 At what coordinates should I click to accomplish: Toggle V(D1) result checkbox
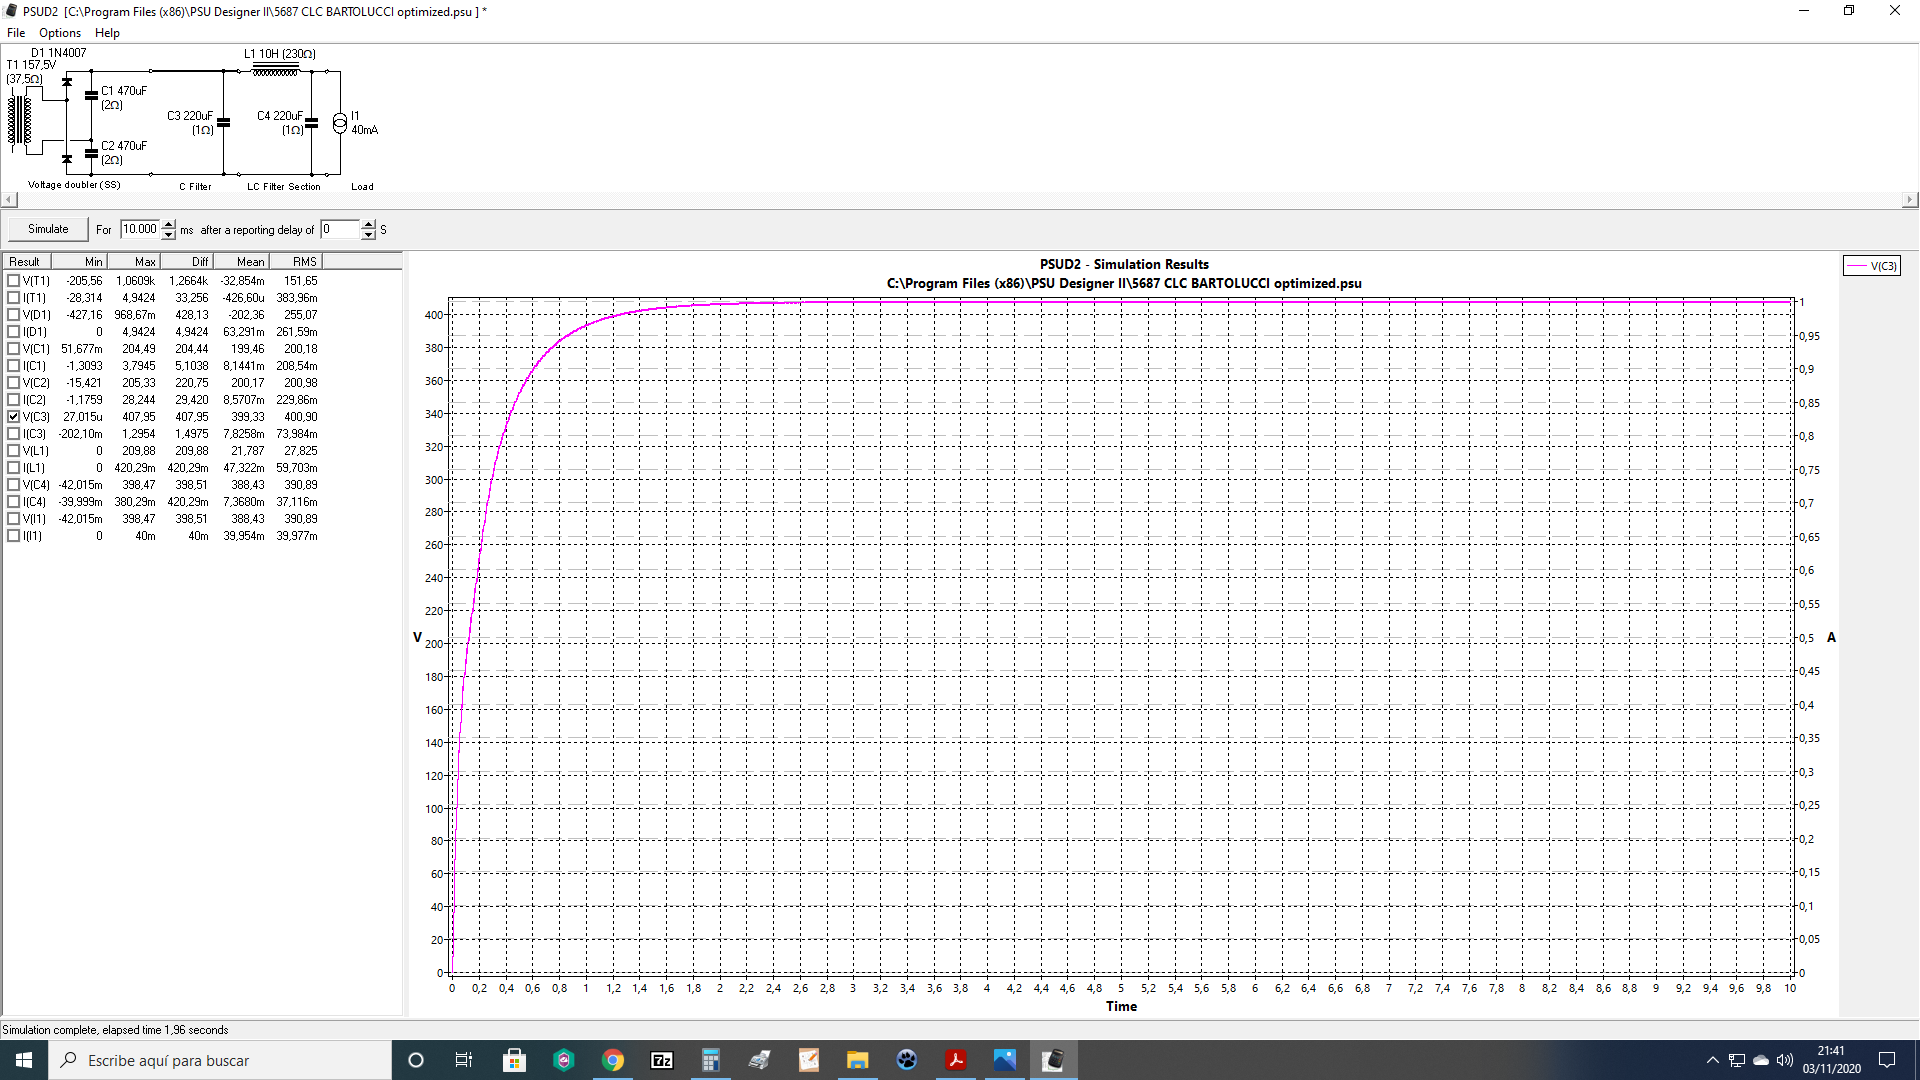[14, 315]
